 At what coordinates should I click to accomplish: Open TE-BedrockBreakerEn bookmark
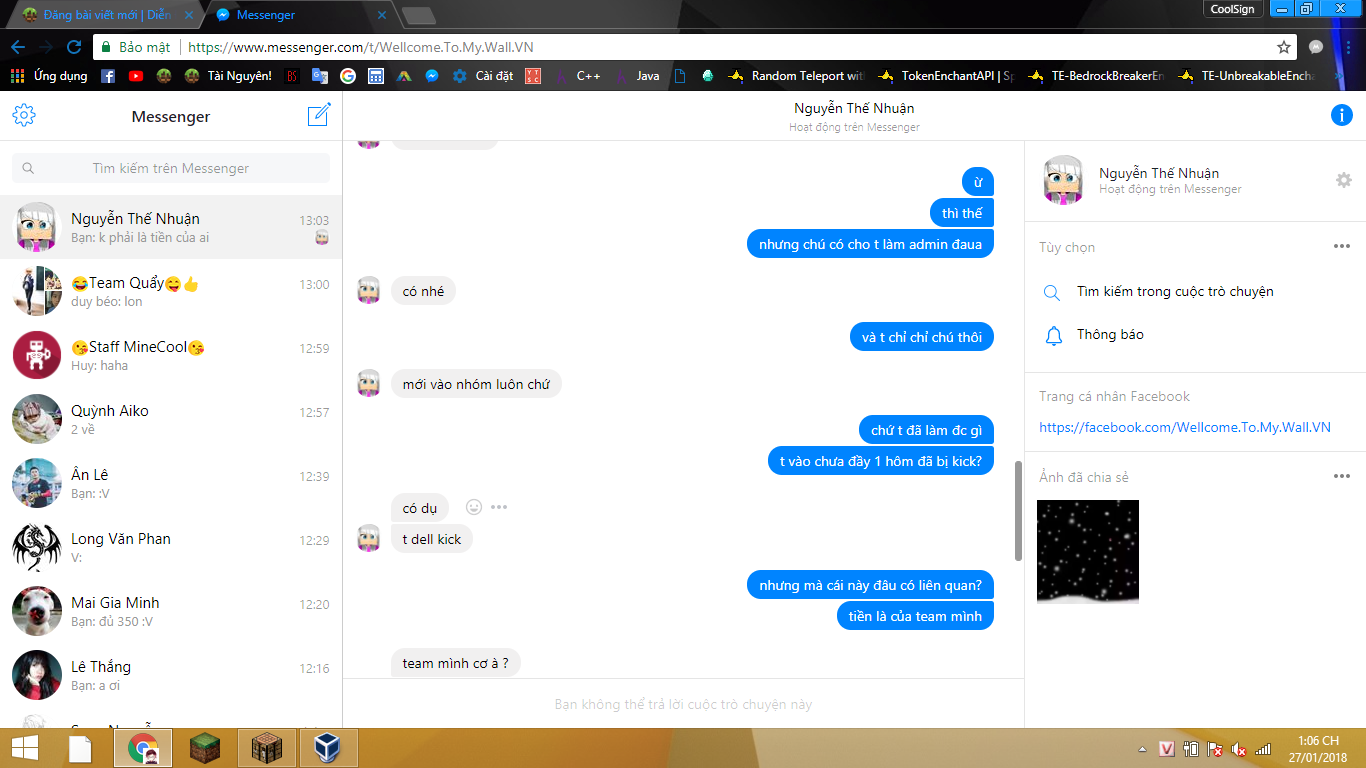pyautogui.click(x=1096, y=76)
